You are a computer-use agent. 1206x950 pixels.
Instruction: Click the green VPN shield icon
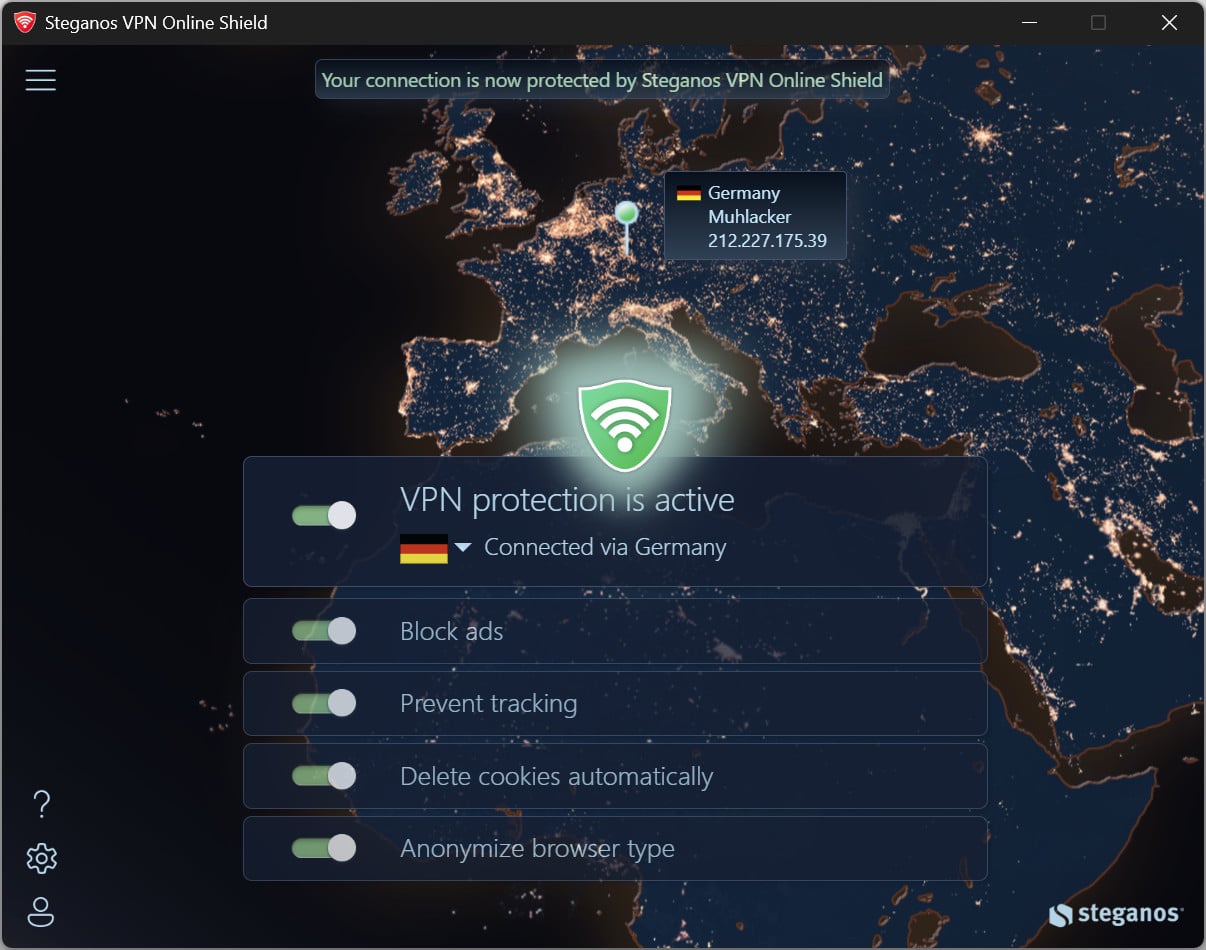click(x=624, y=426)
